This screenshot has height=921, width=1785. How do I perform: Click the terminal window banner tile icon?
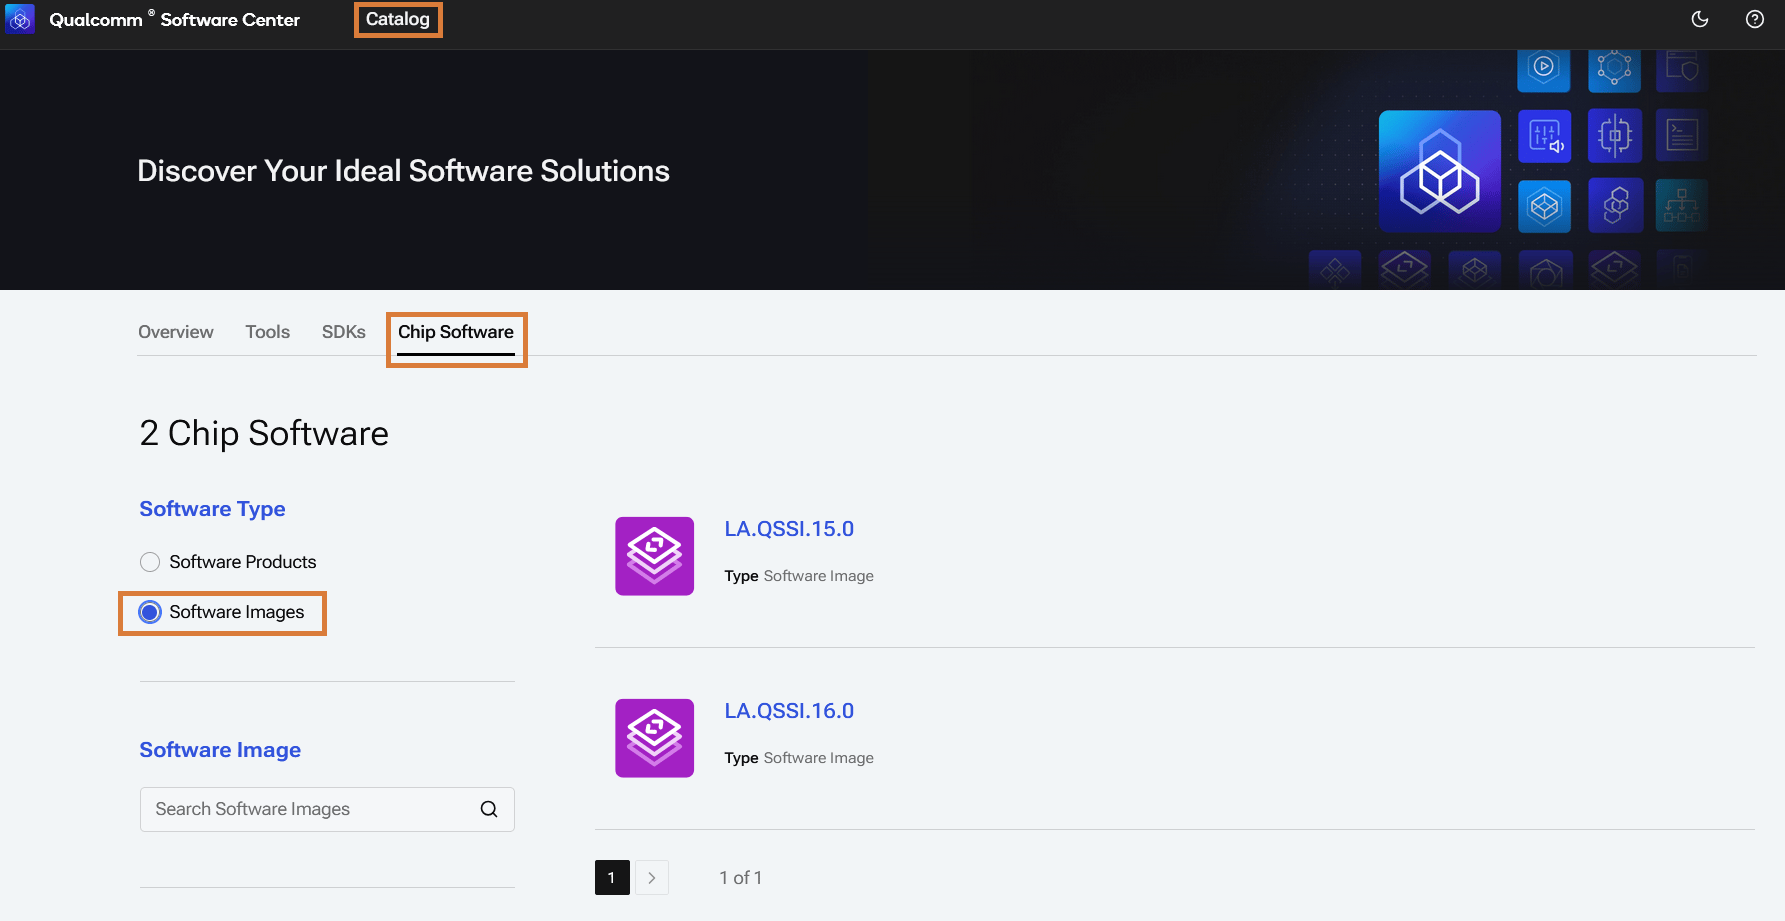click(1682, 136)
